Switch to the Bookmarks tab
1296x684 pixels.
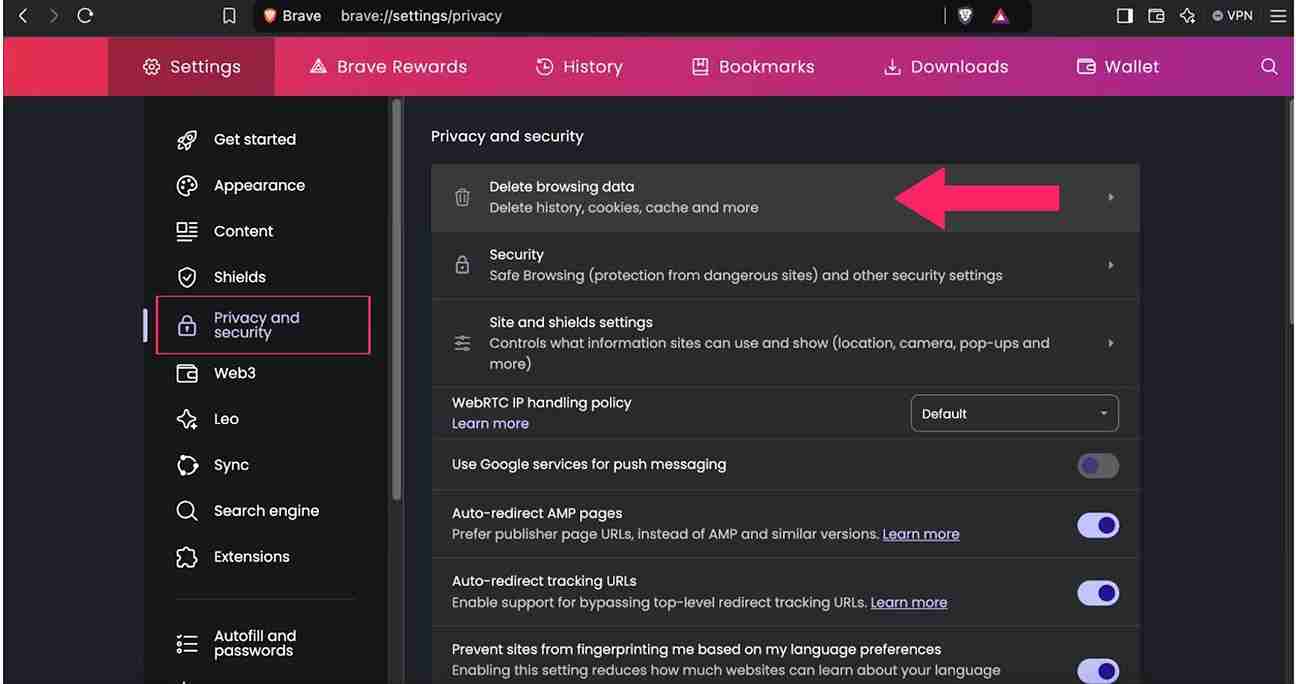[x=752, y=66]
